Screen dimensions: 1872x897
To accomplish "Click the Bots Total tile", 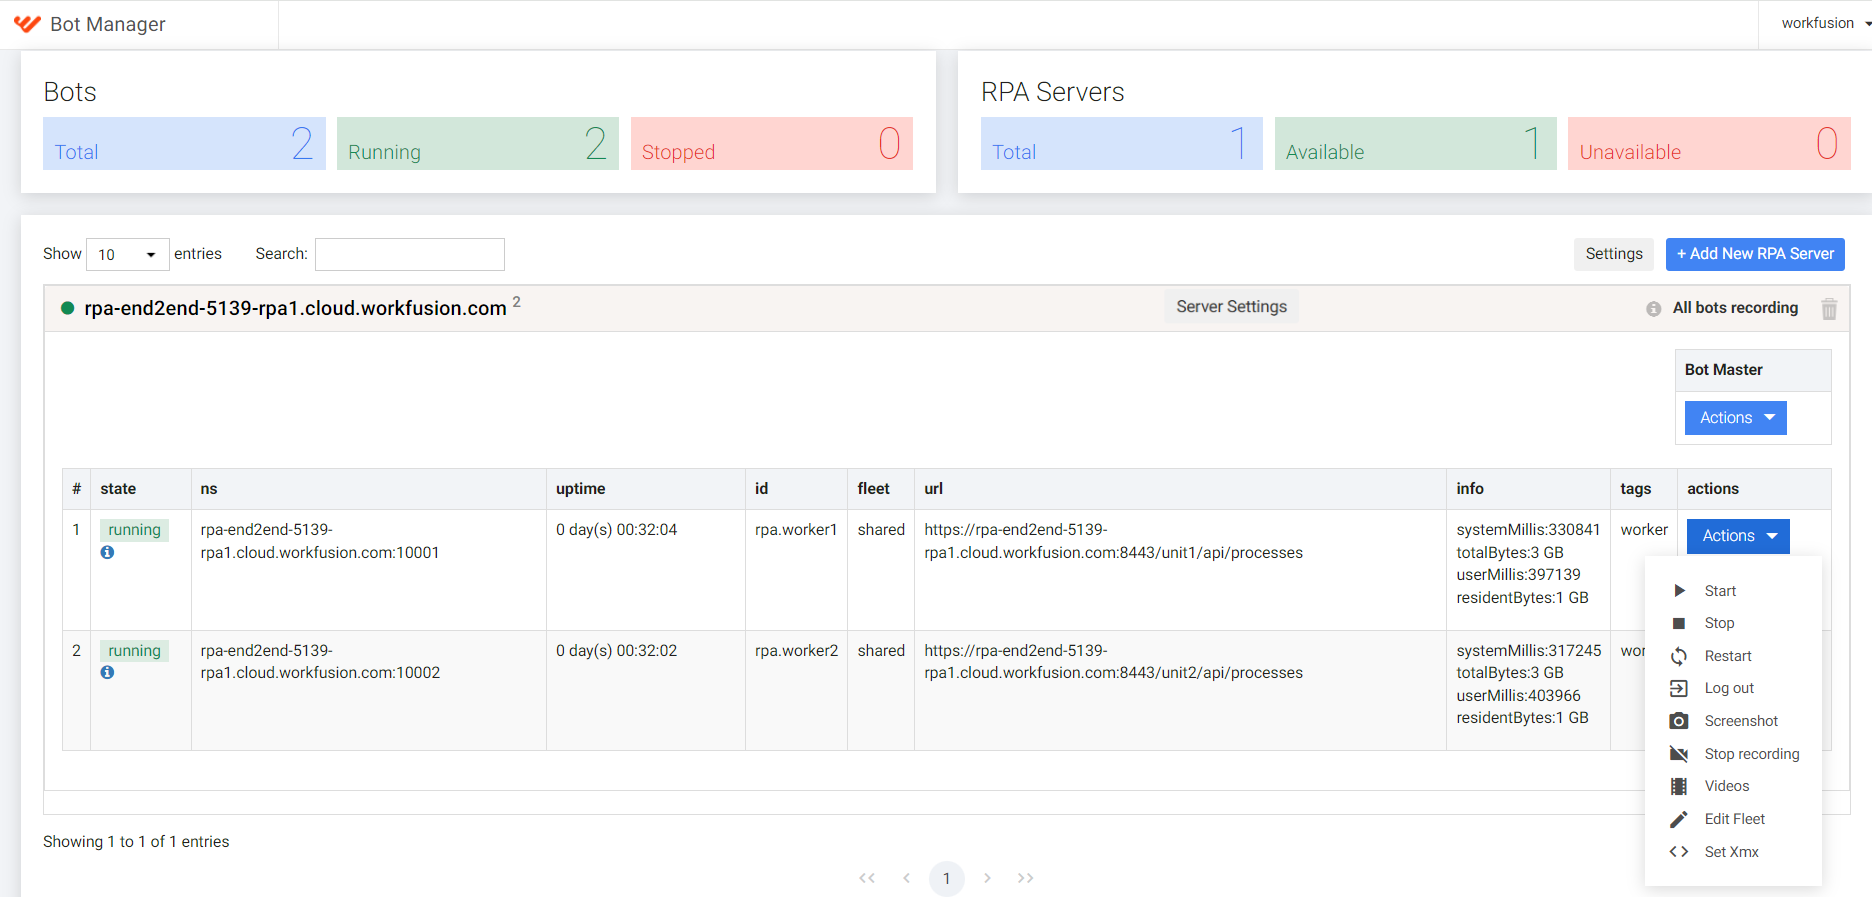I will pos(184,143).
